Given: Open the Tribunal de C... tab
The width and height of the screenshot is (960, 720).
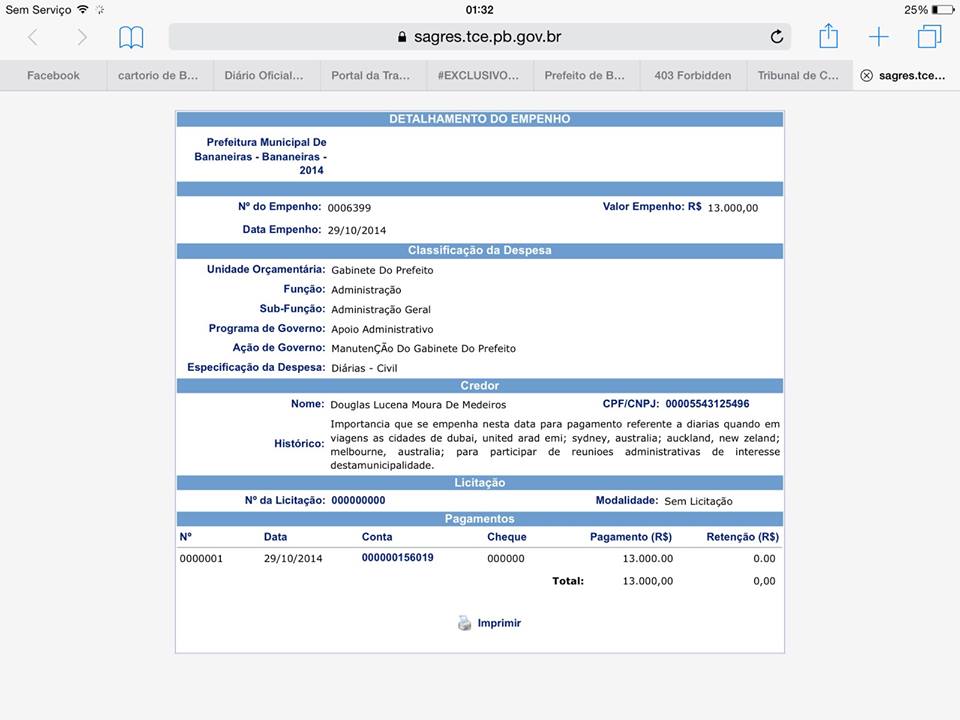Looking at the screenshot, I should (x=799, y=75).
